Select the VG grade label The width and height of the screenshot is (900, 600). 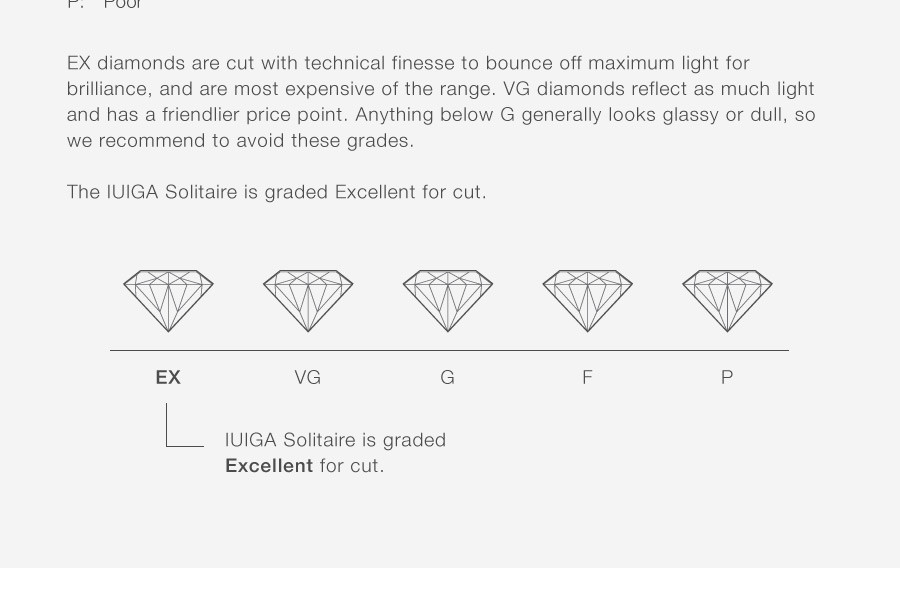(x=308, y=377)
